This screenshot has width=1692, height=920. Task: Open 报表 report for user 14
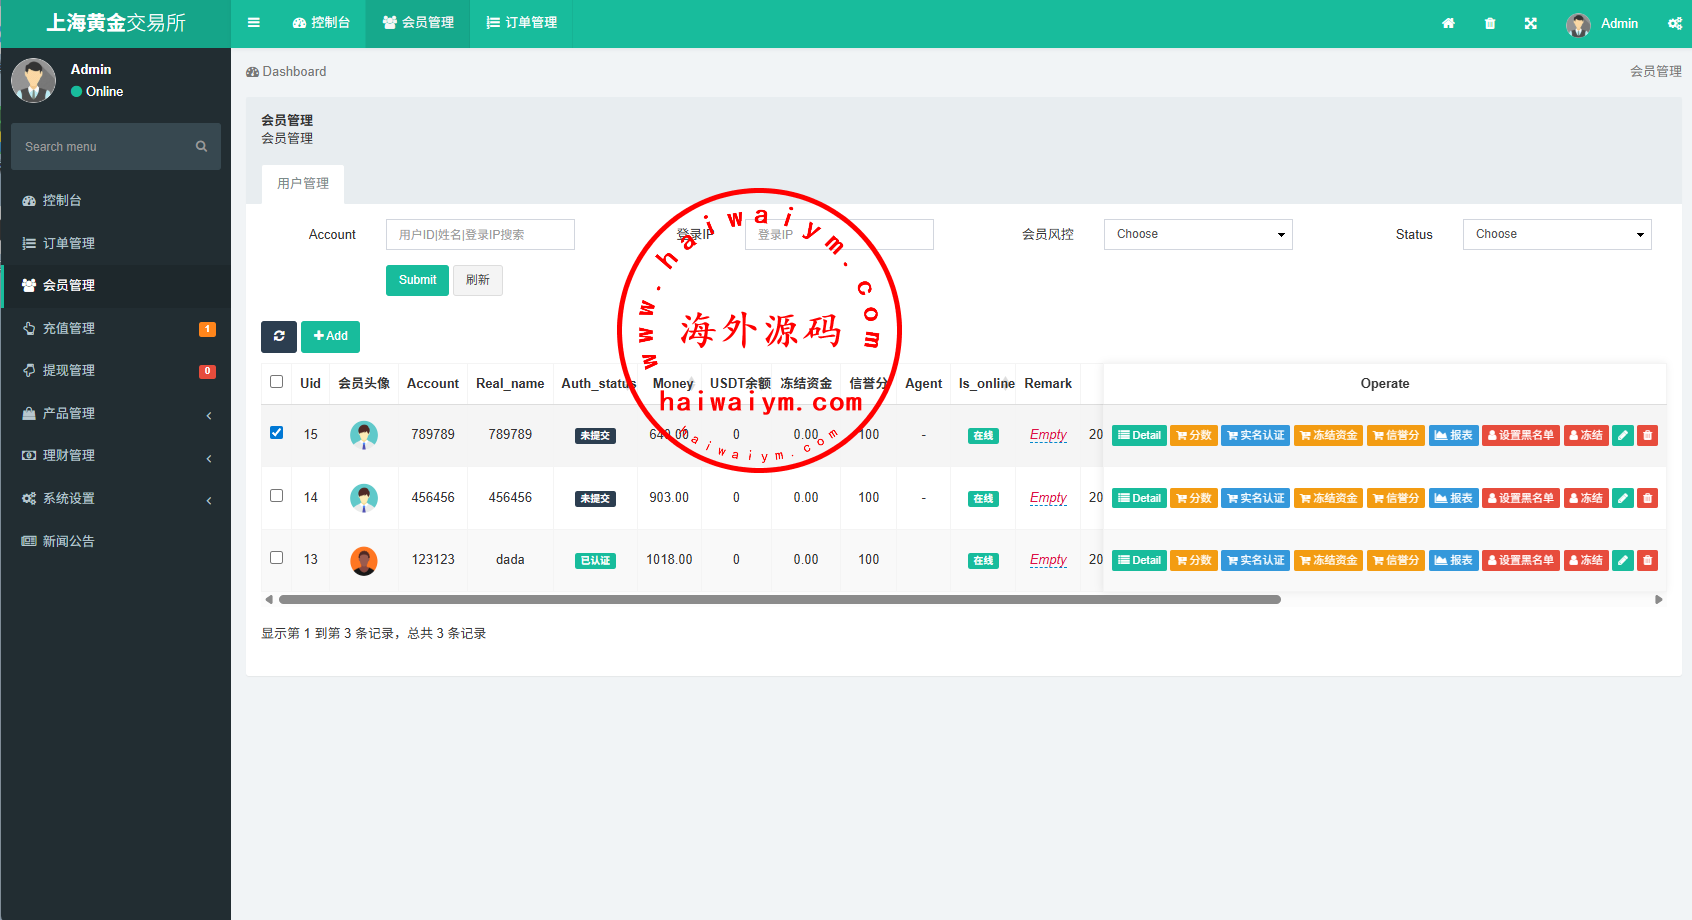1453,498
